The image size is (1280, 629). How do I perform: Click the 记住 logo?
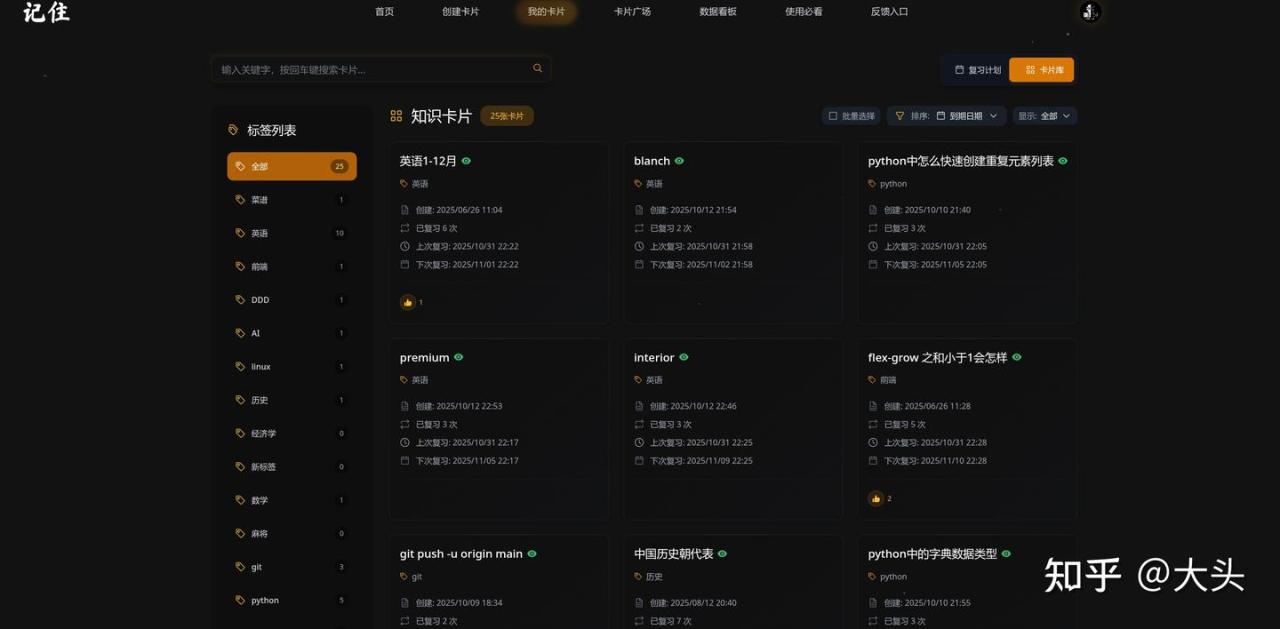[46, 13]
